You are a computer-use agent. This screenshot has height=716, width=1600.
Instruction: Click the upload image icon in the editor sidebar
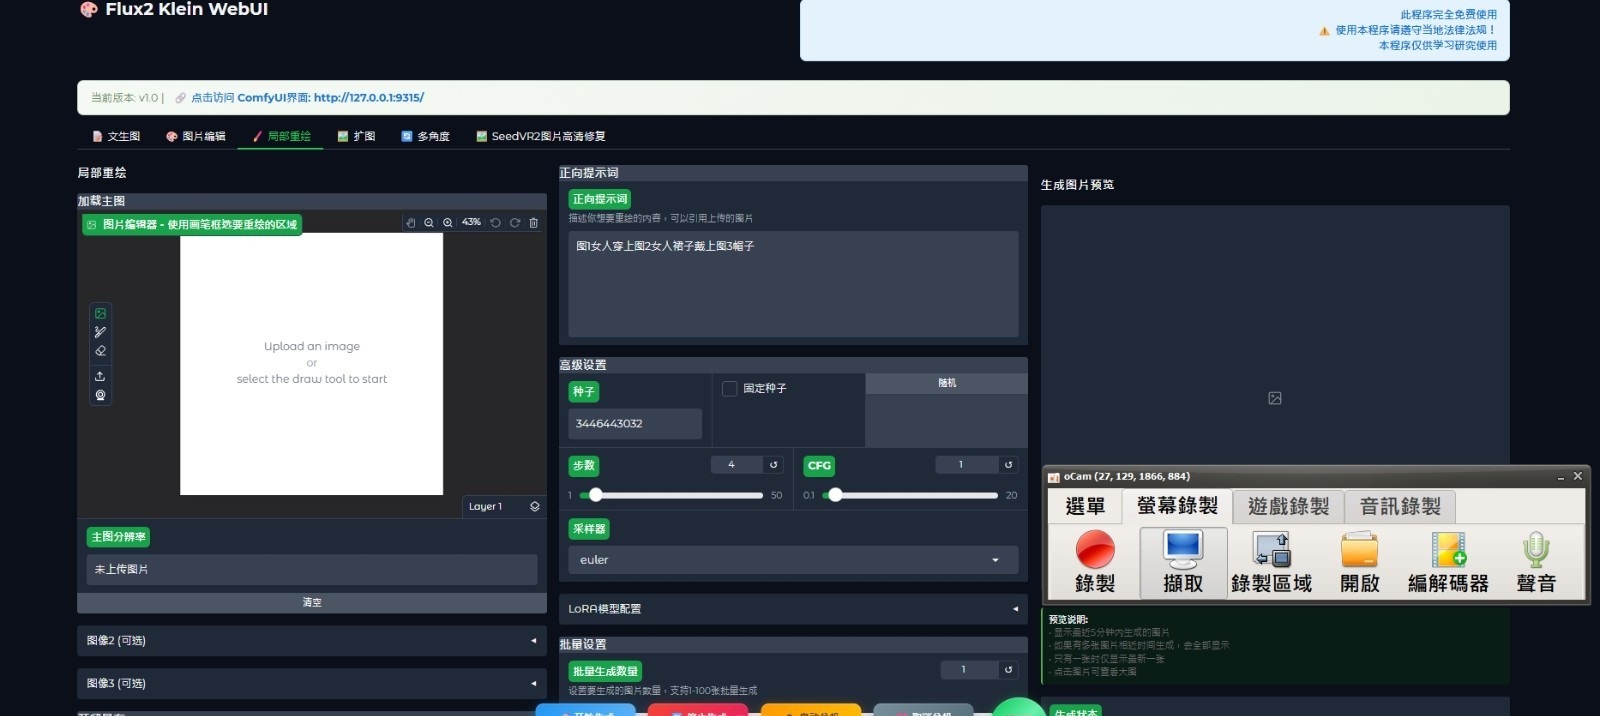tap(100, 376)
